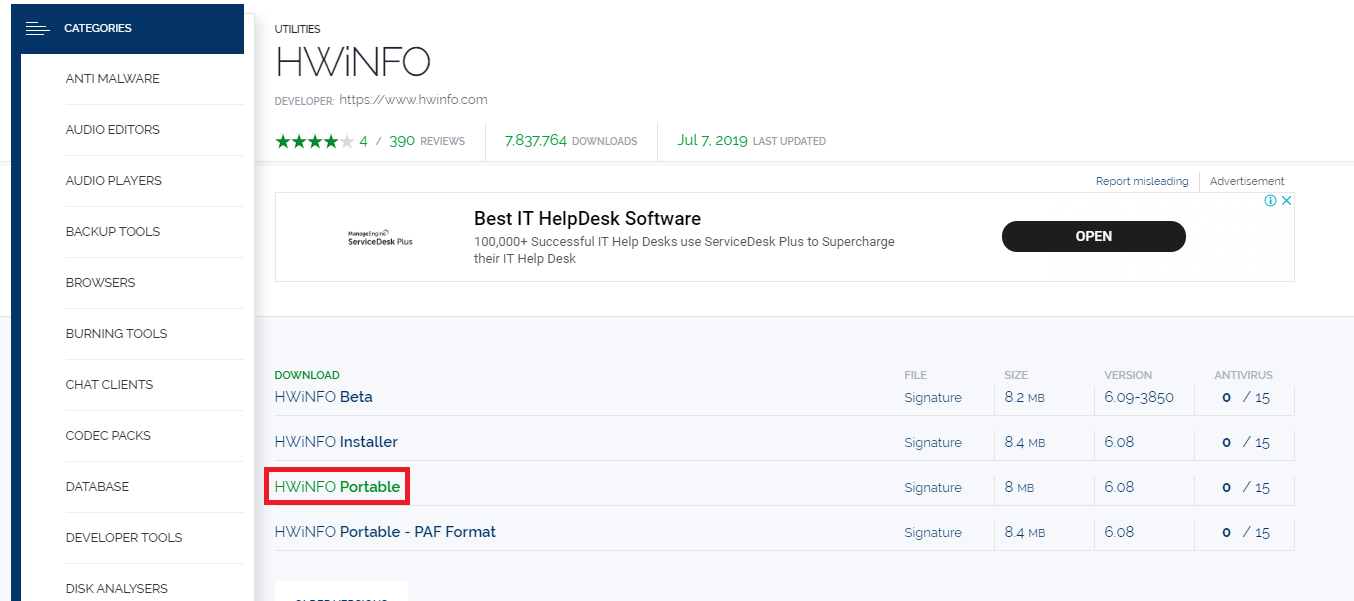Open Signature for HWiNFO Portable
The height and width of the screenshot is (601, 1354).
pos(933,488)
